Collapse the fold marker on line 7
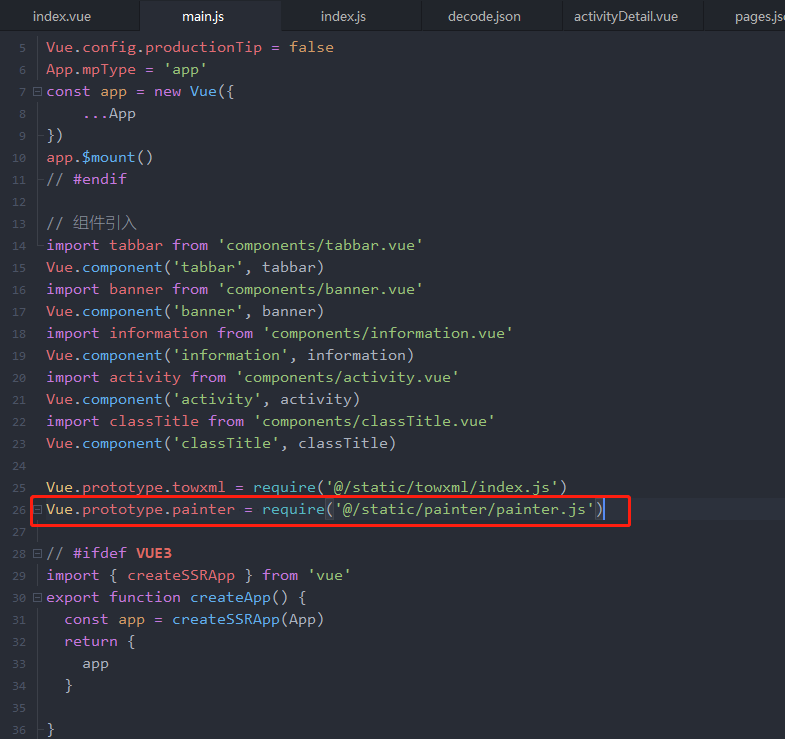 pos(37,92)
